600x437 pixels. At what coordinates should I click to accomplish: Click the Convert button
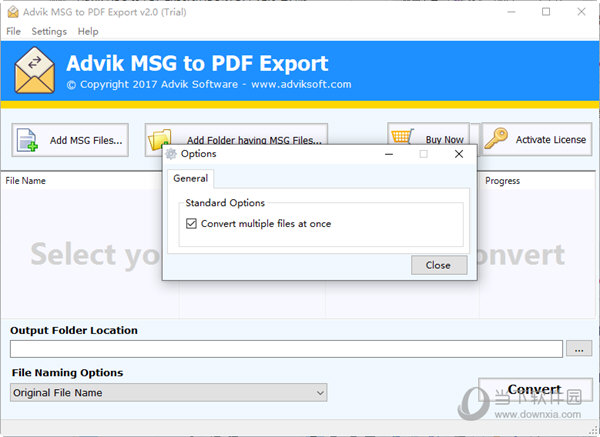pos(535,390)
